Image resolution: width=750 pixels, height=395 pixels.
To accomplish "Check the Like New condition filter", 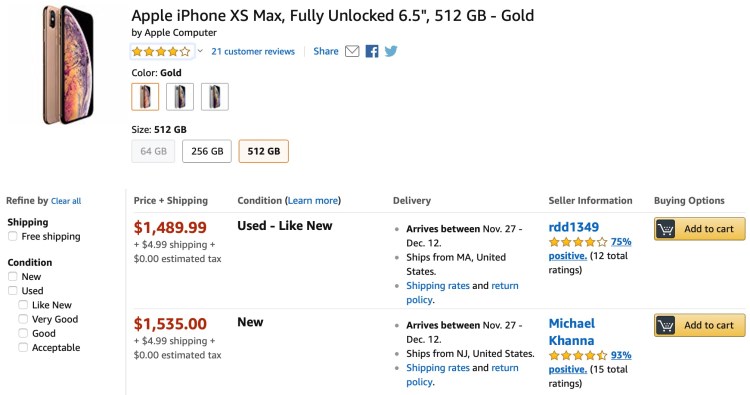I will click(x=23, y=305).
